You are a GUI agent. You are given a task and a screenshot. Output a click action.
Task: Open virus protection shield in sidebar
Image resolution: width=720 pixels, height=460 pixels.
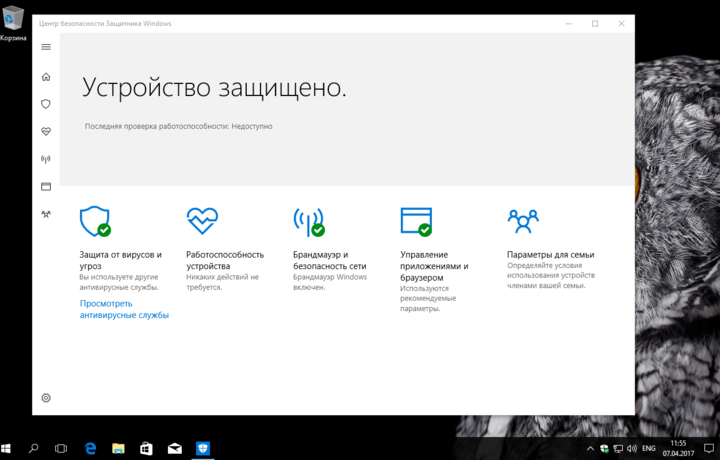click(x=46, y=104)
